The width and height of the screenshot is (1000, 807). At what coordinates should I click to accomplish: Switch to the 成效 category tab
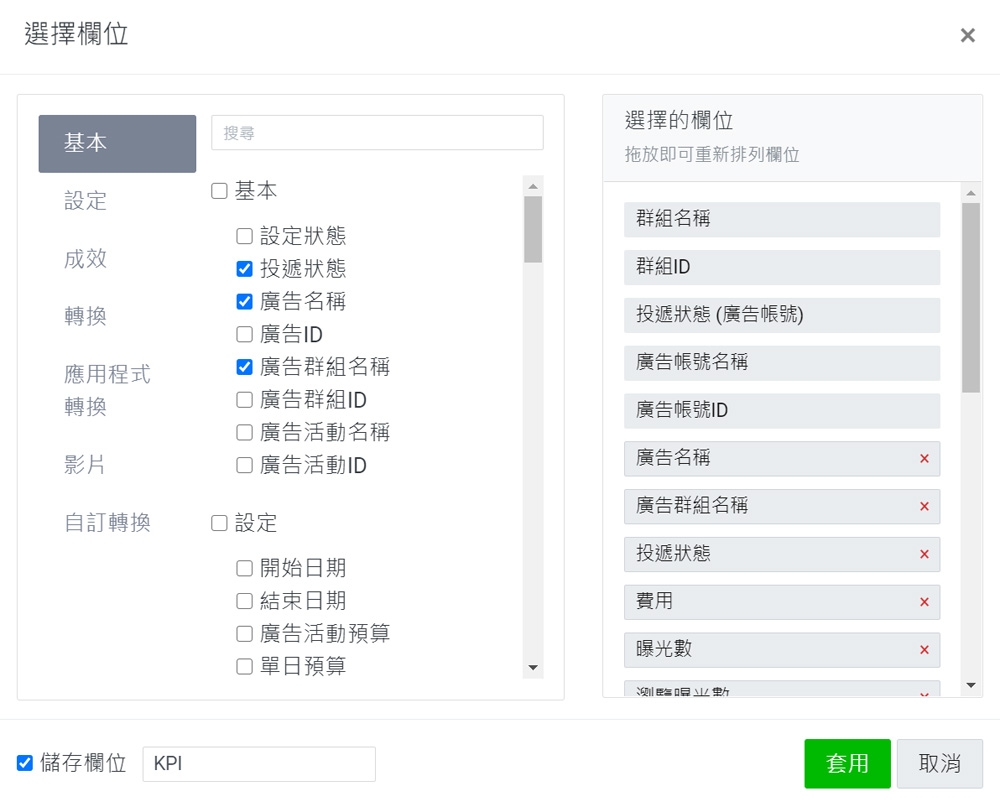[x=86, y=259]
